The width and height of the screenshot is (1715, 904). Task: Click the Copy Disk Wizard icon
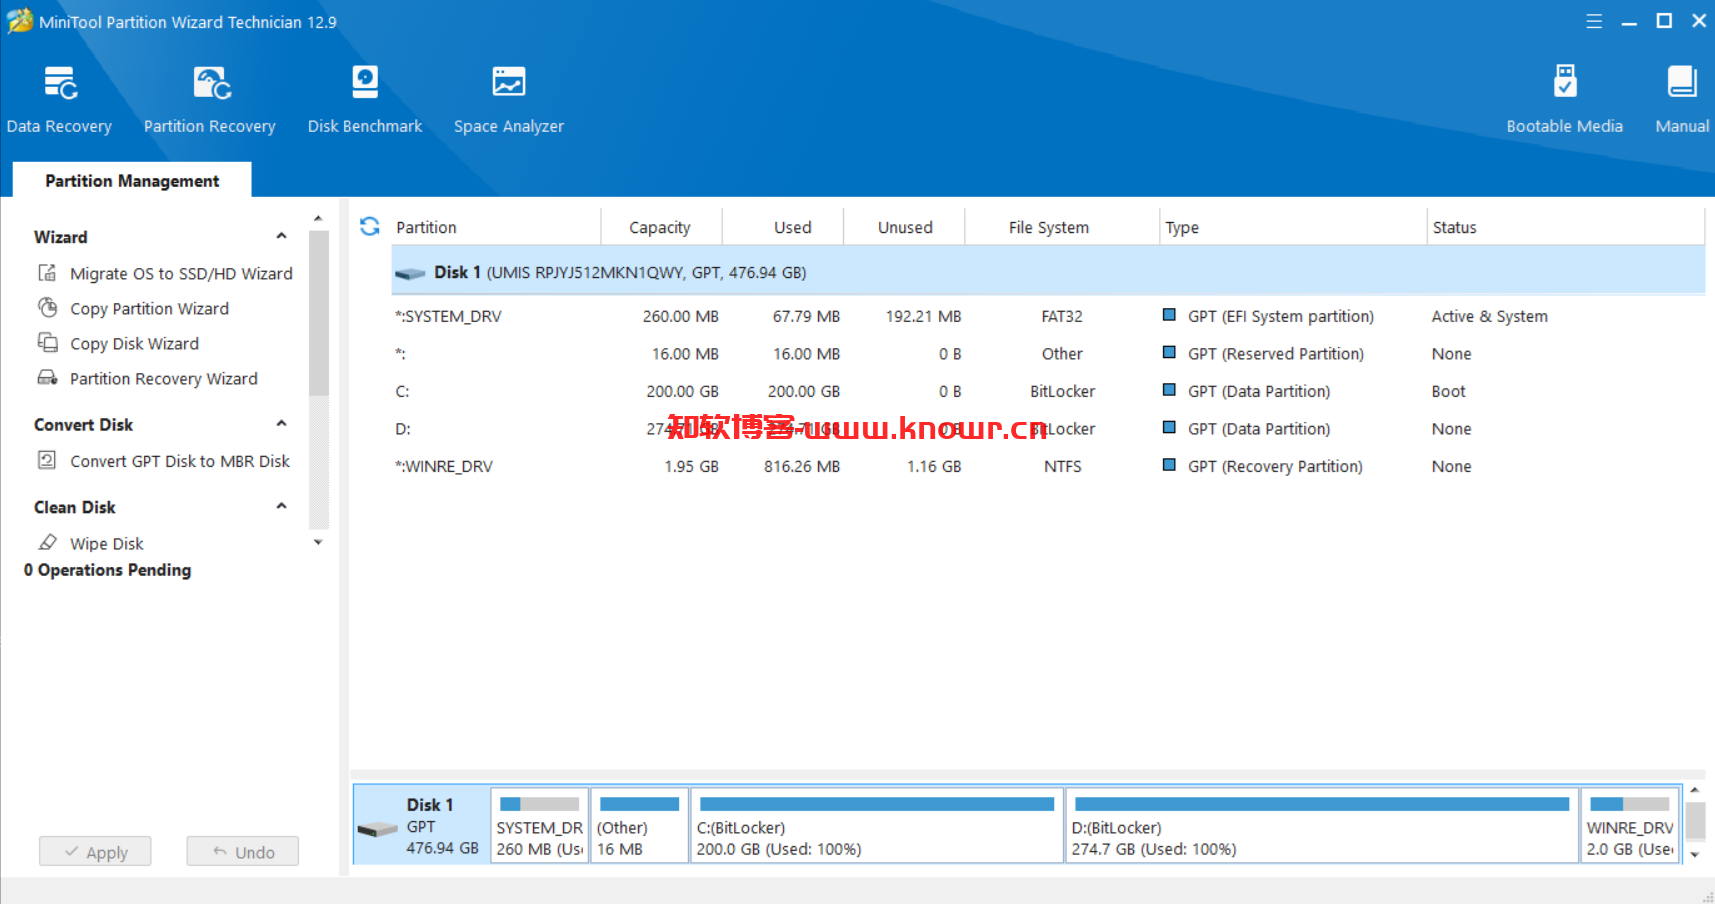click(x=47, y=343)
